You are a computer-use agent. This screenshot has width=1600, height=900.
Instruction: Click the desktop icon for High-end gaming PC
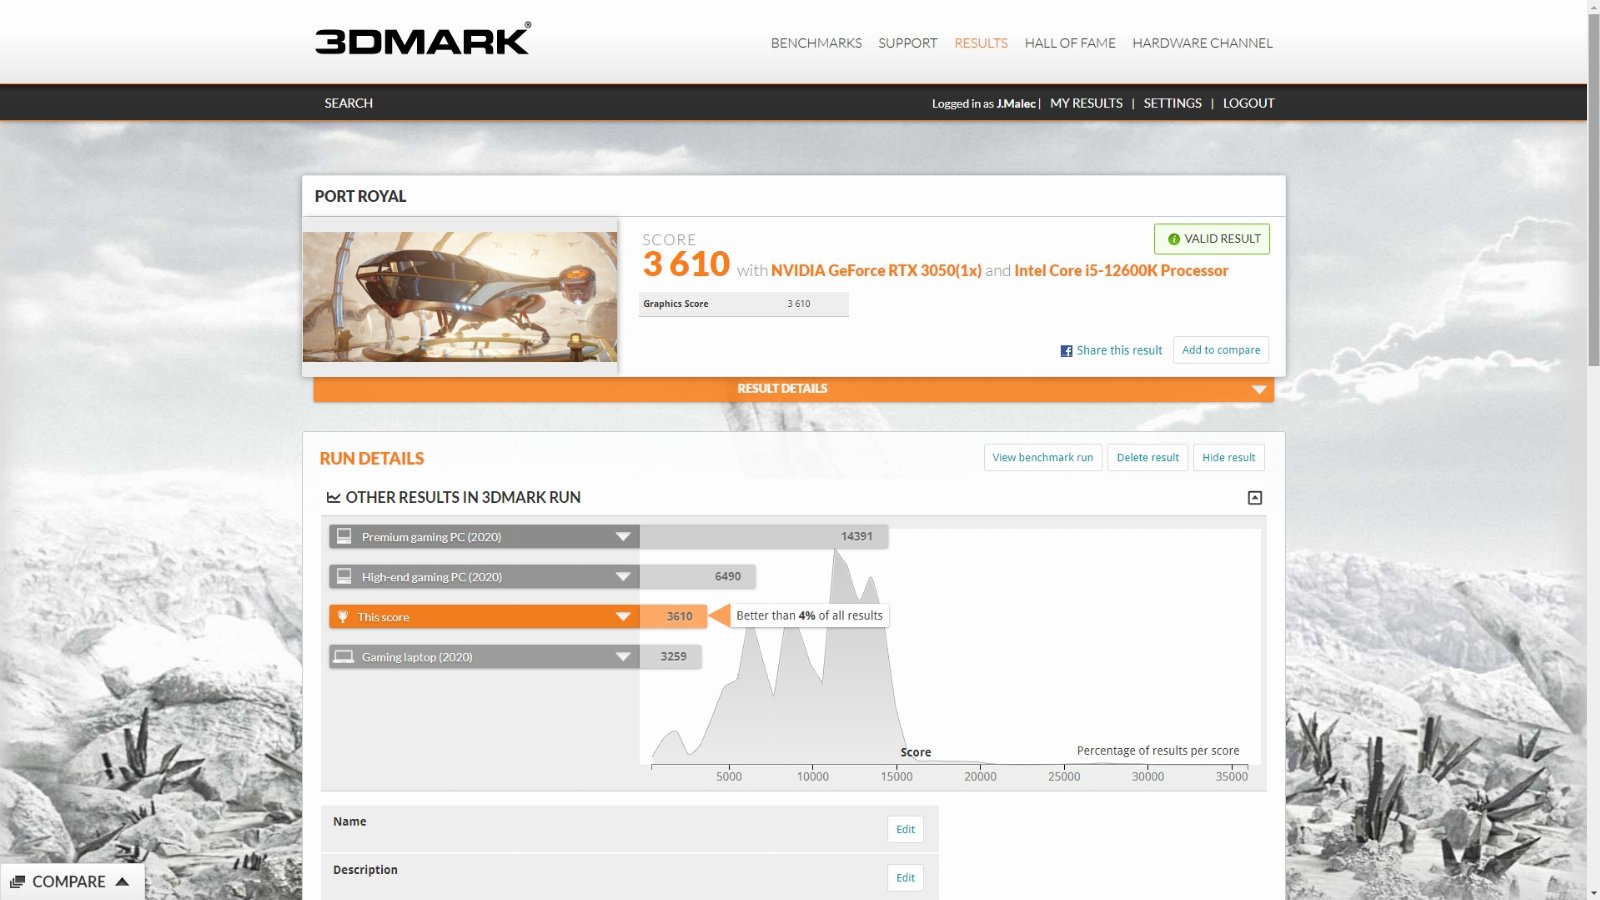tap(344, 576)
